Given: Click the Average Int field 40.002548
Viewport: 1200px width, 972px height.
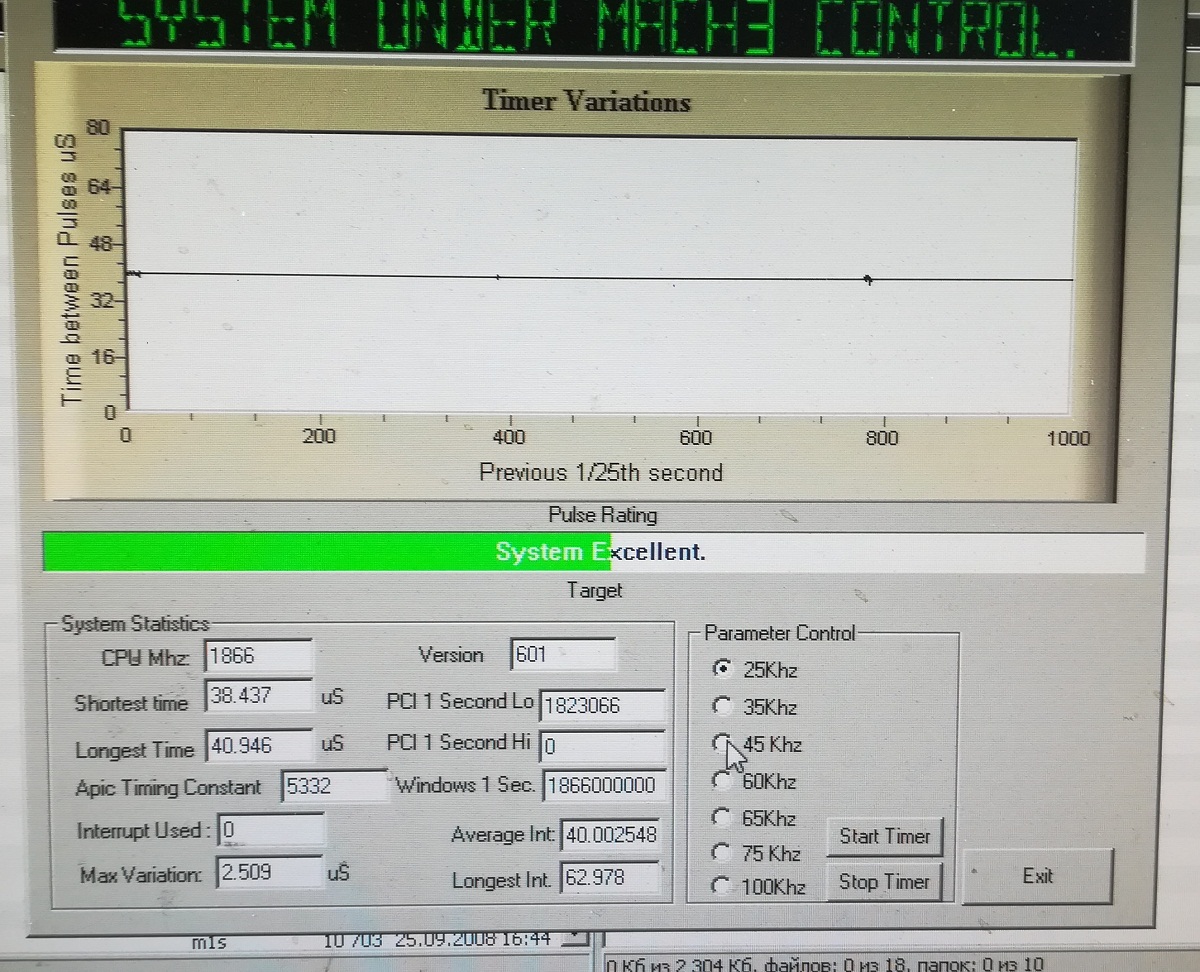Looking at the screenshot, I should [x=611, y=834].
